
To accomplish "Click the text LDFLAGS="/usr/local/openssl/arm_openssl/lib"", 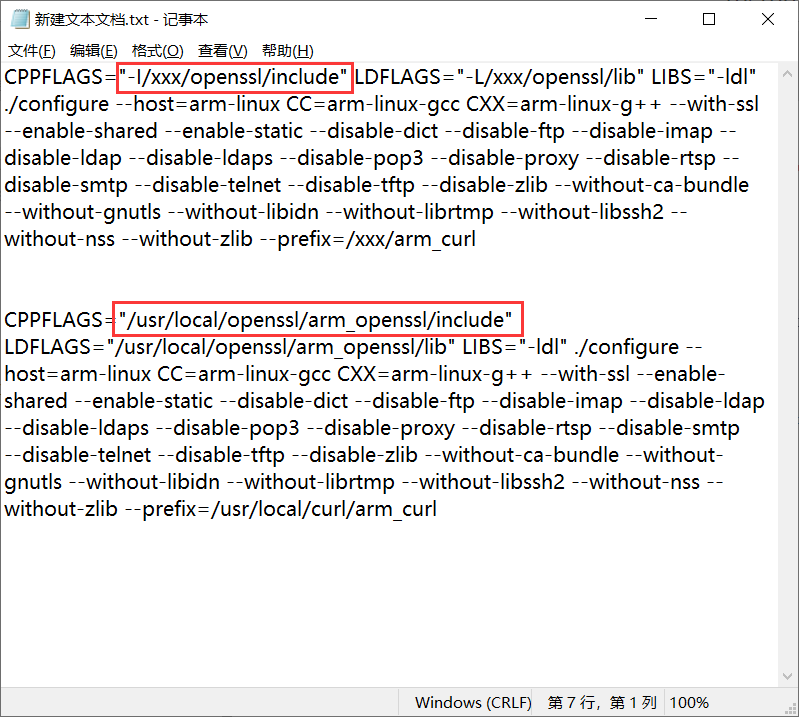I will pos(230,348).
